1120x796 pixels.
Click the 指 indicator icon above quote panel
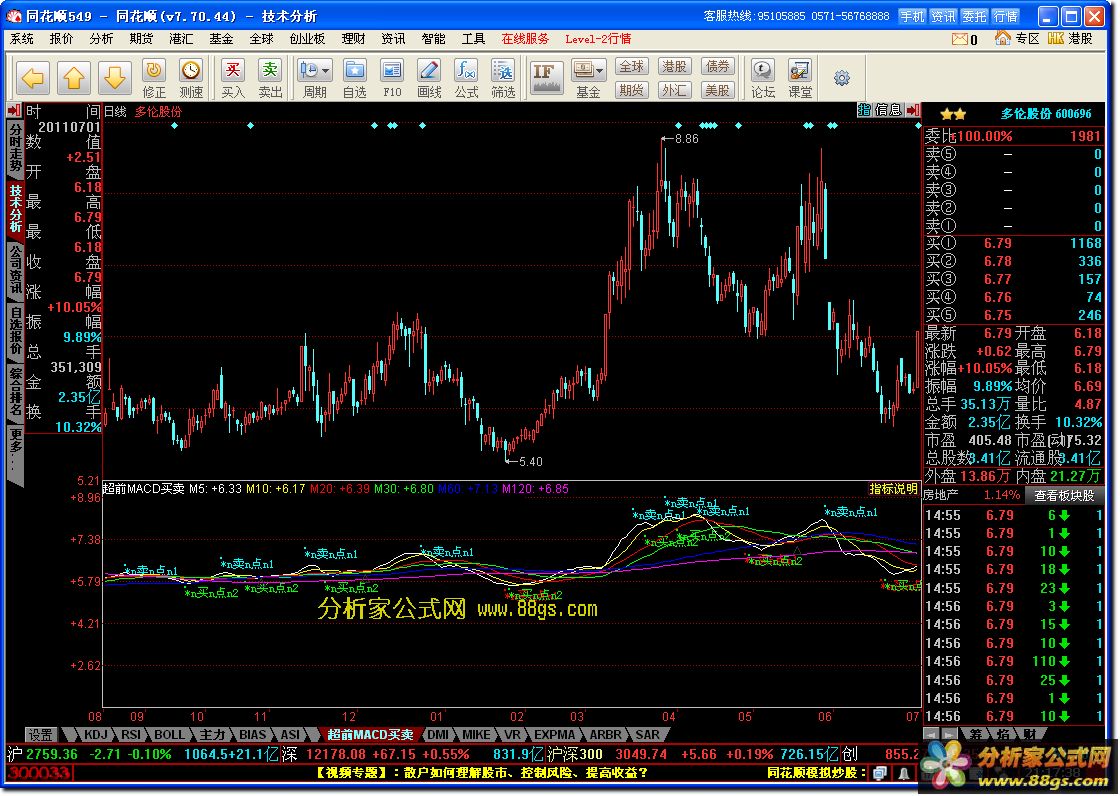point(864,110)
